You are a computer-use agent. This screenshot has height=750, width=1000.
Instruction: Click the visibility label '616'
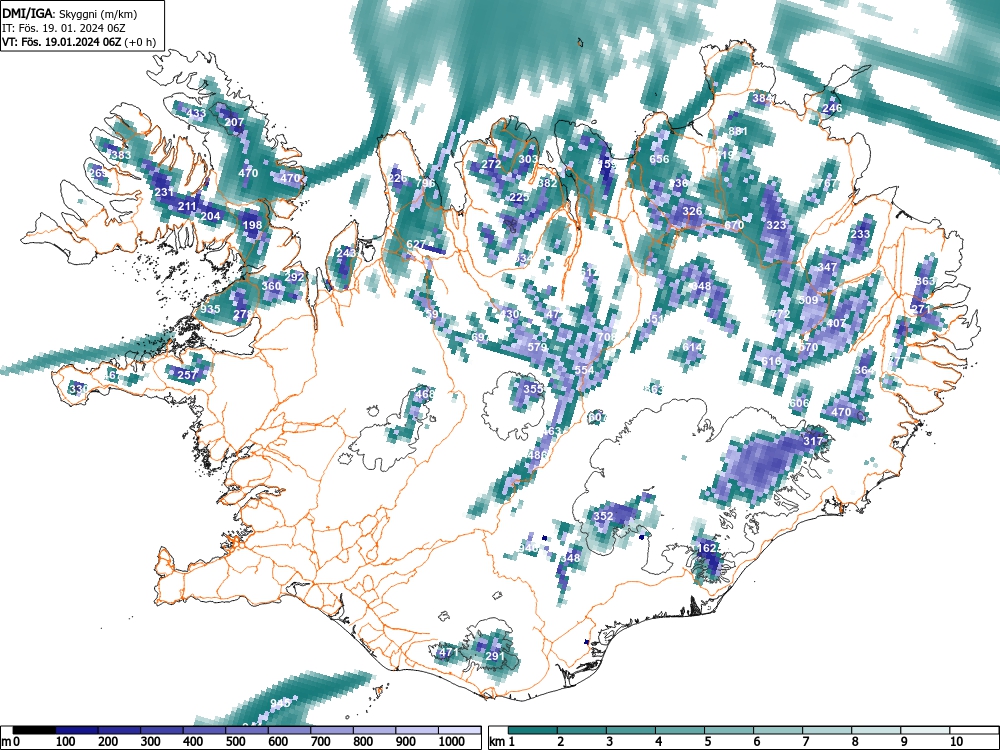click(771, 361)
